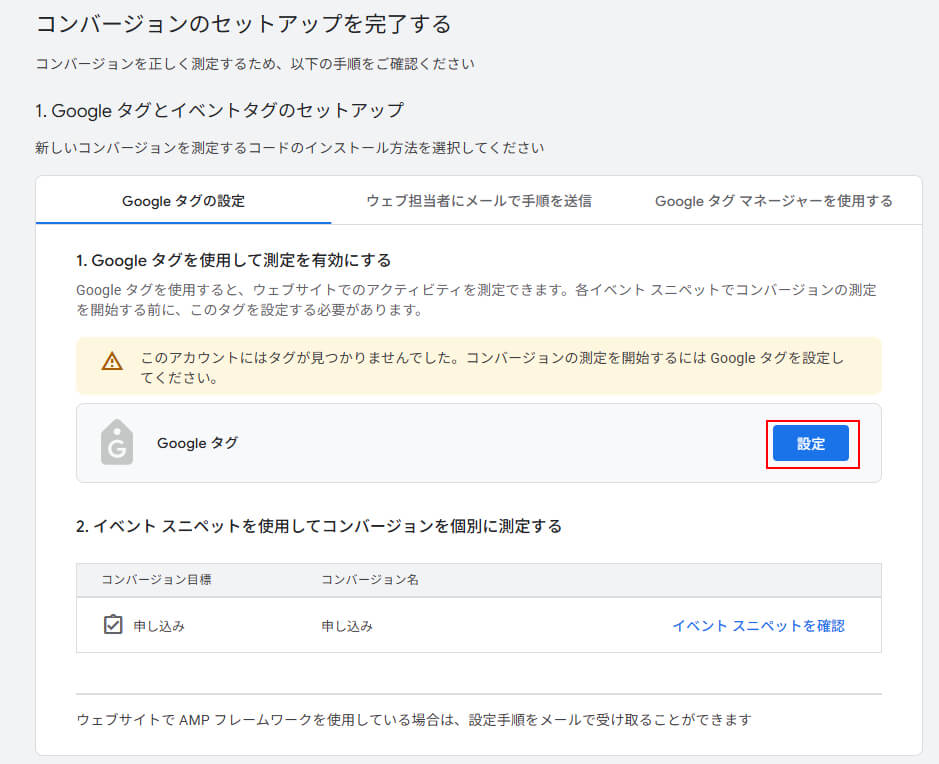The height and width of the screenshot is (764, 939).
Task: Click the AMP フレームワーク footer note
Action: pos(413,719)
